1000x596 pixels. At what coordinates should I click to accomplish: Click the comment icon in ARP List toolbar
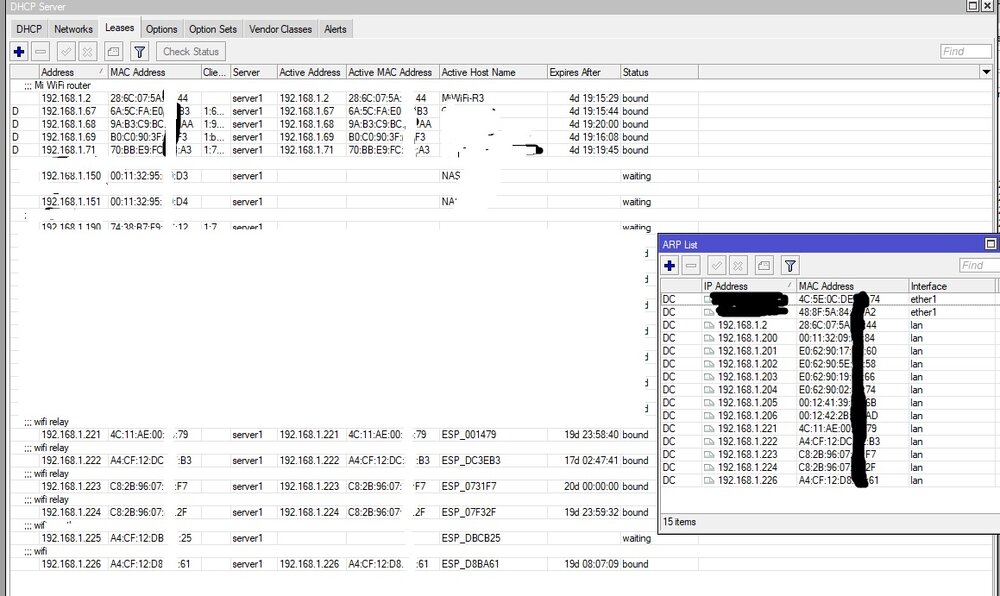tap(763, 265)
